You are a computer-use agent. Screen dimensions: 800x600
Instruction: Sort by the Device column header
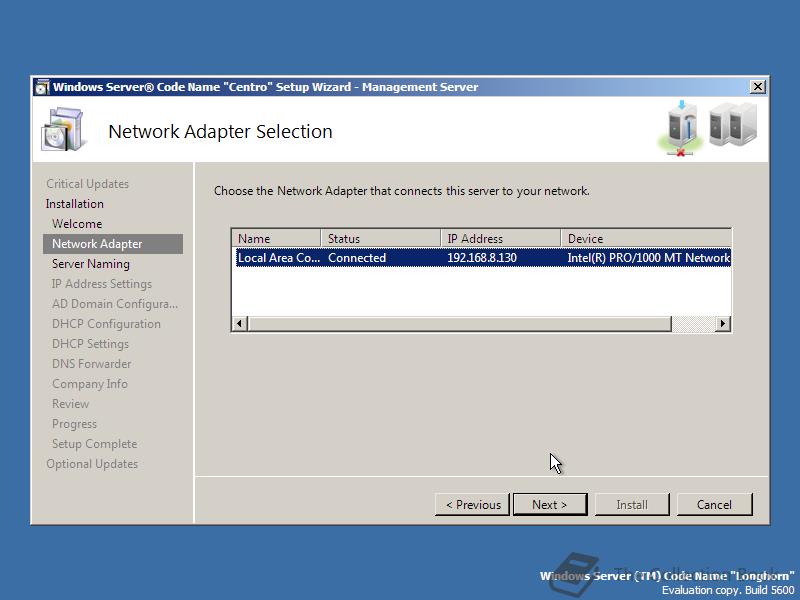pyautogui.click(x=646, y=239)
